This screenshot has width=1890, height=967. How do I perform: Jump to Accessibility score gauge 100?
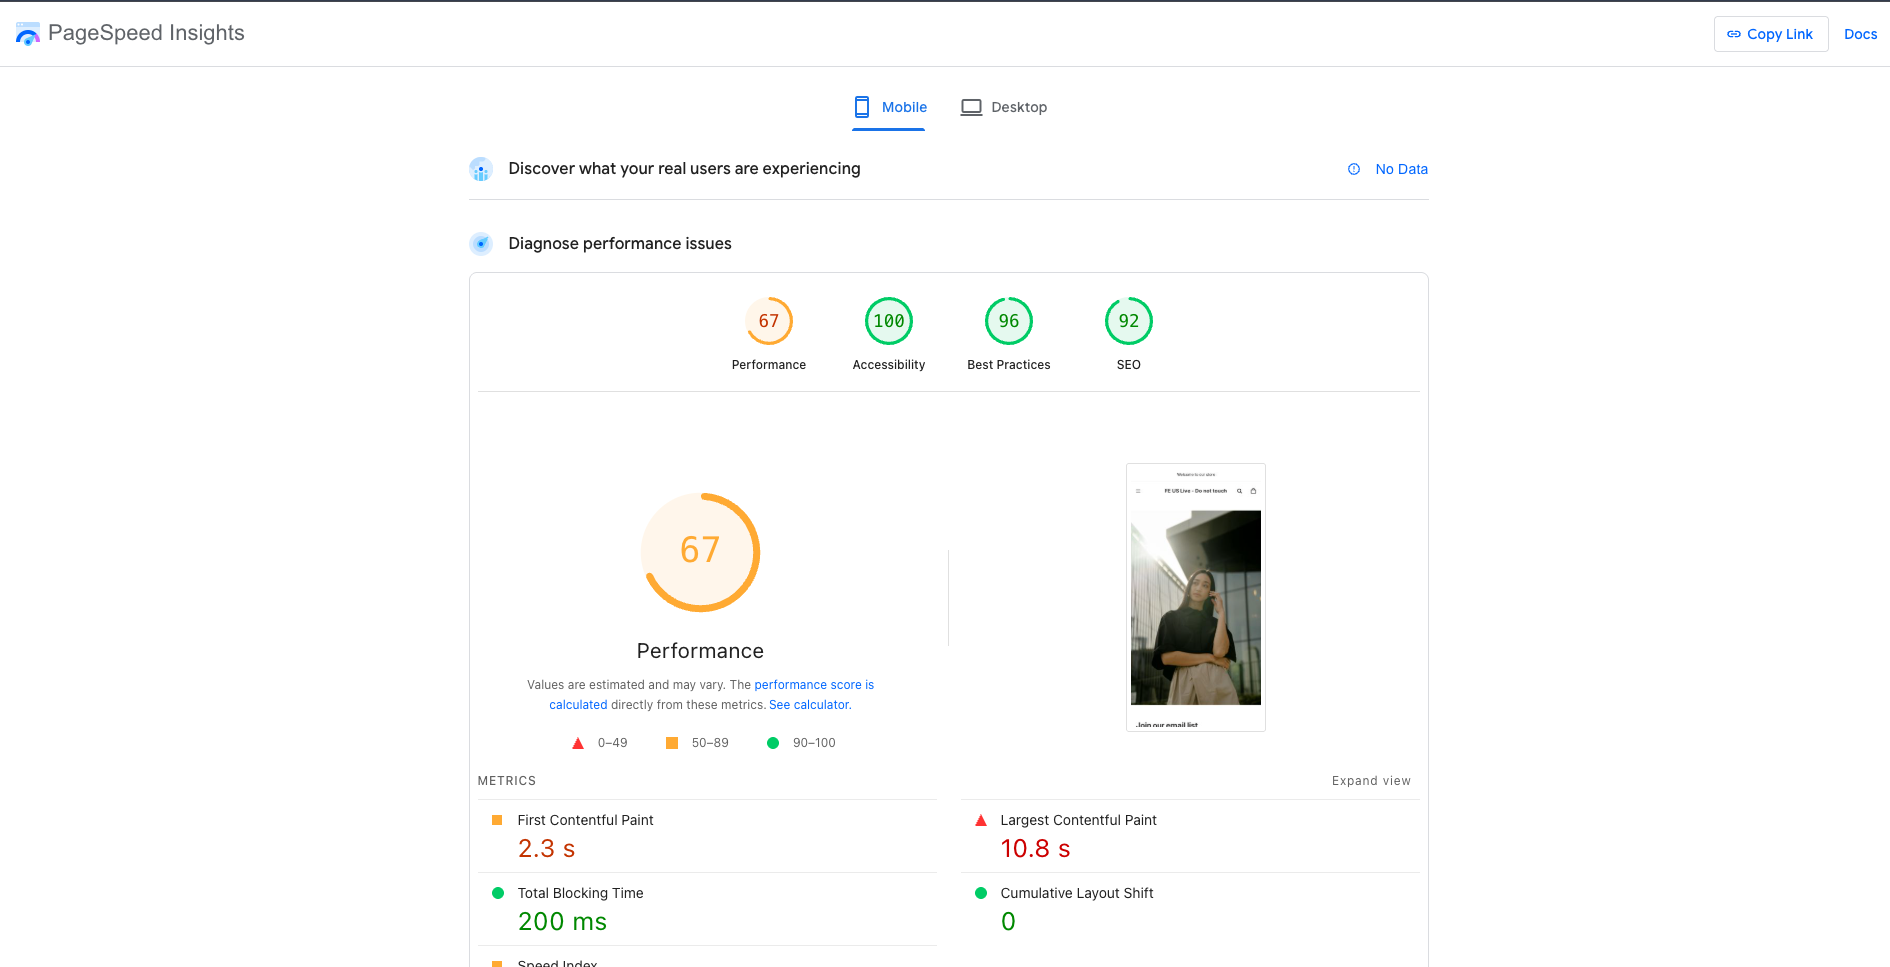[888, 322]
